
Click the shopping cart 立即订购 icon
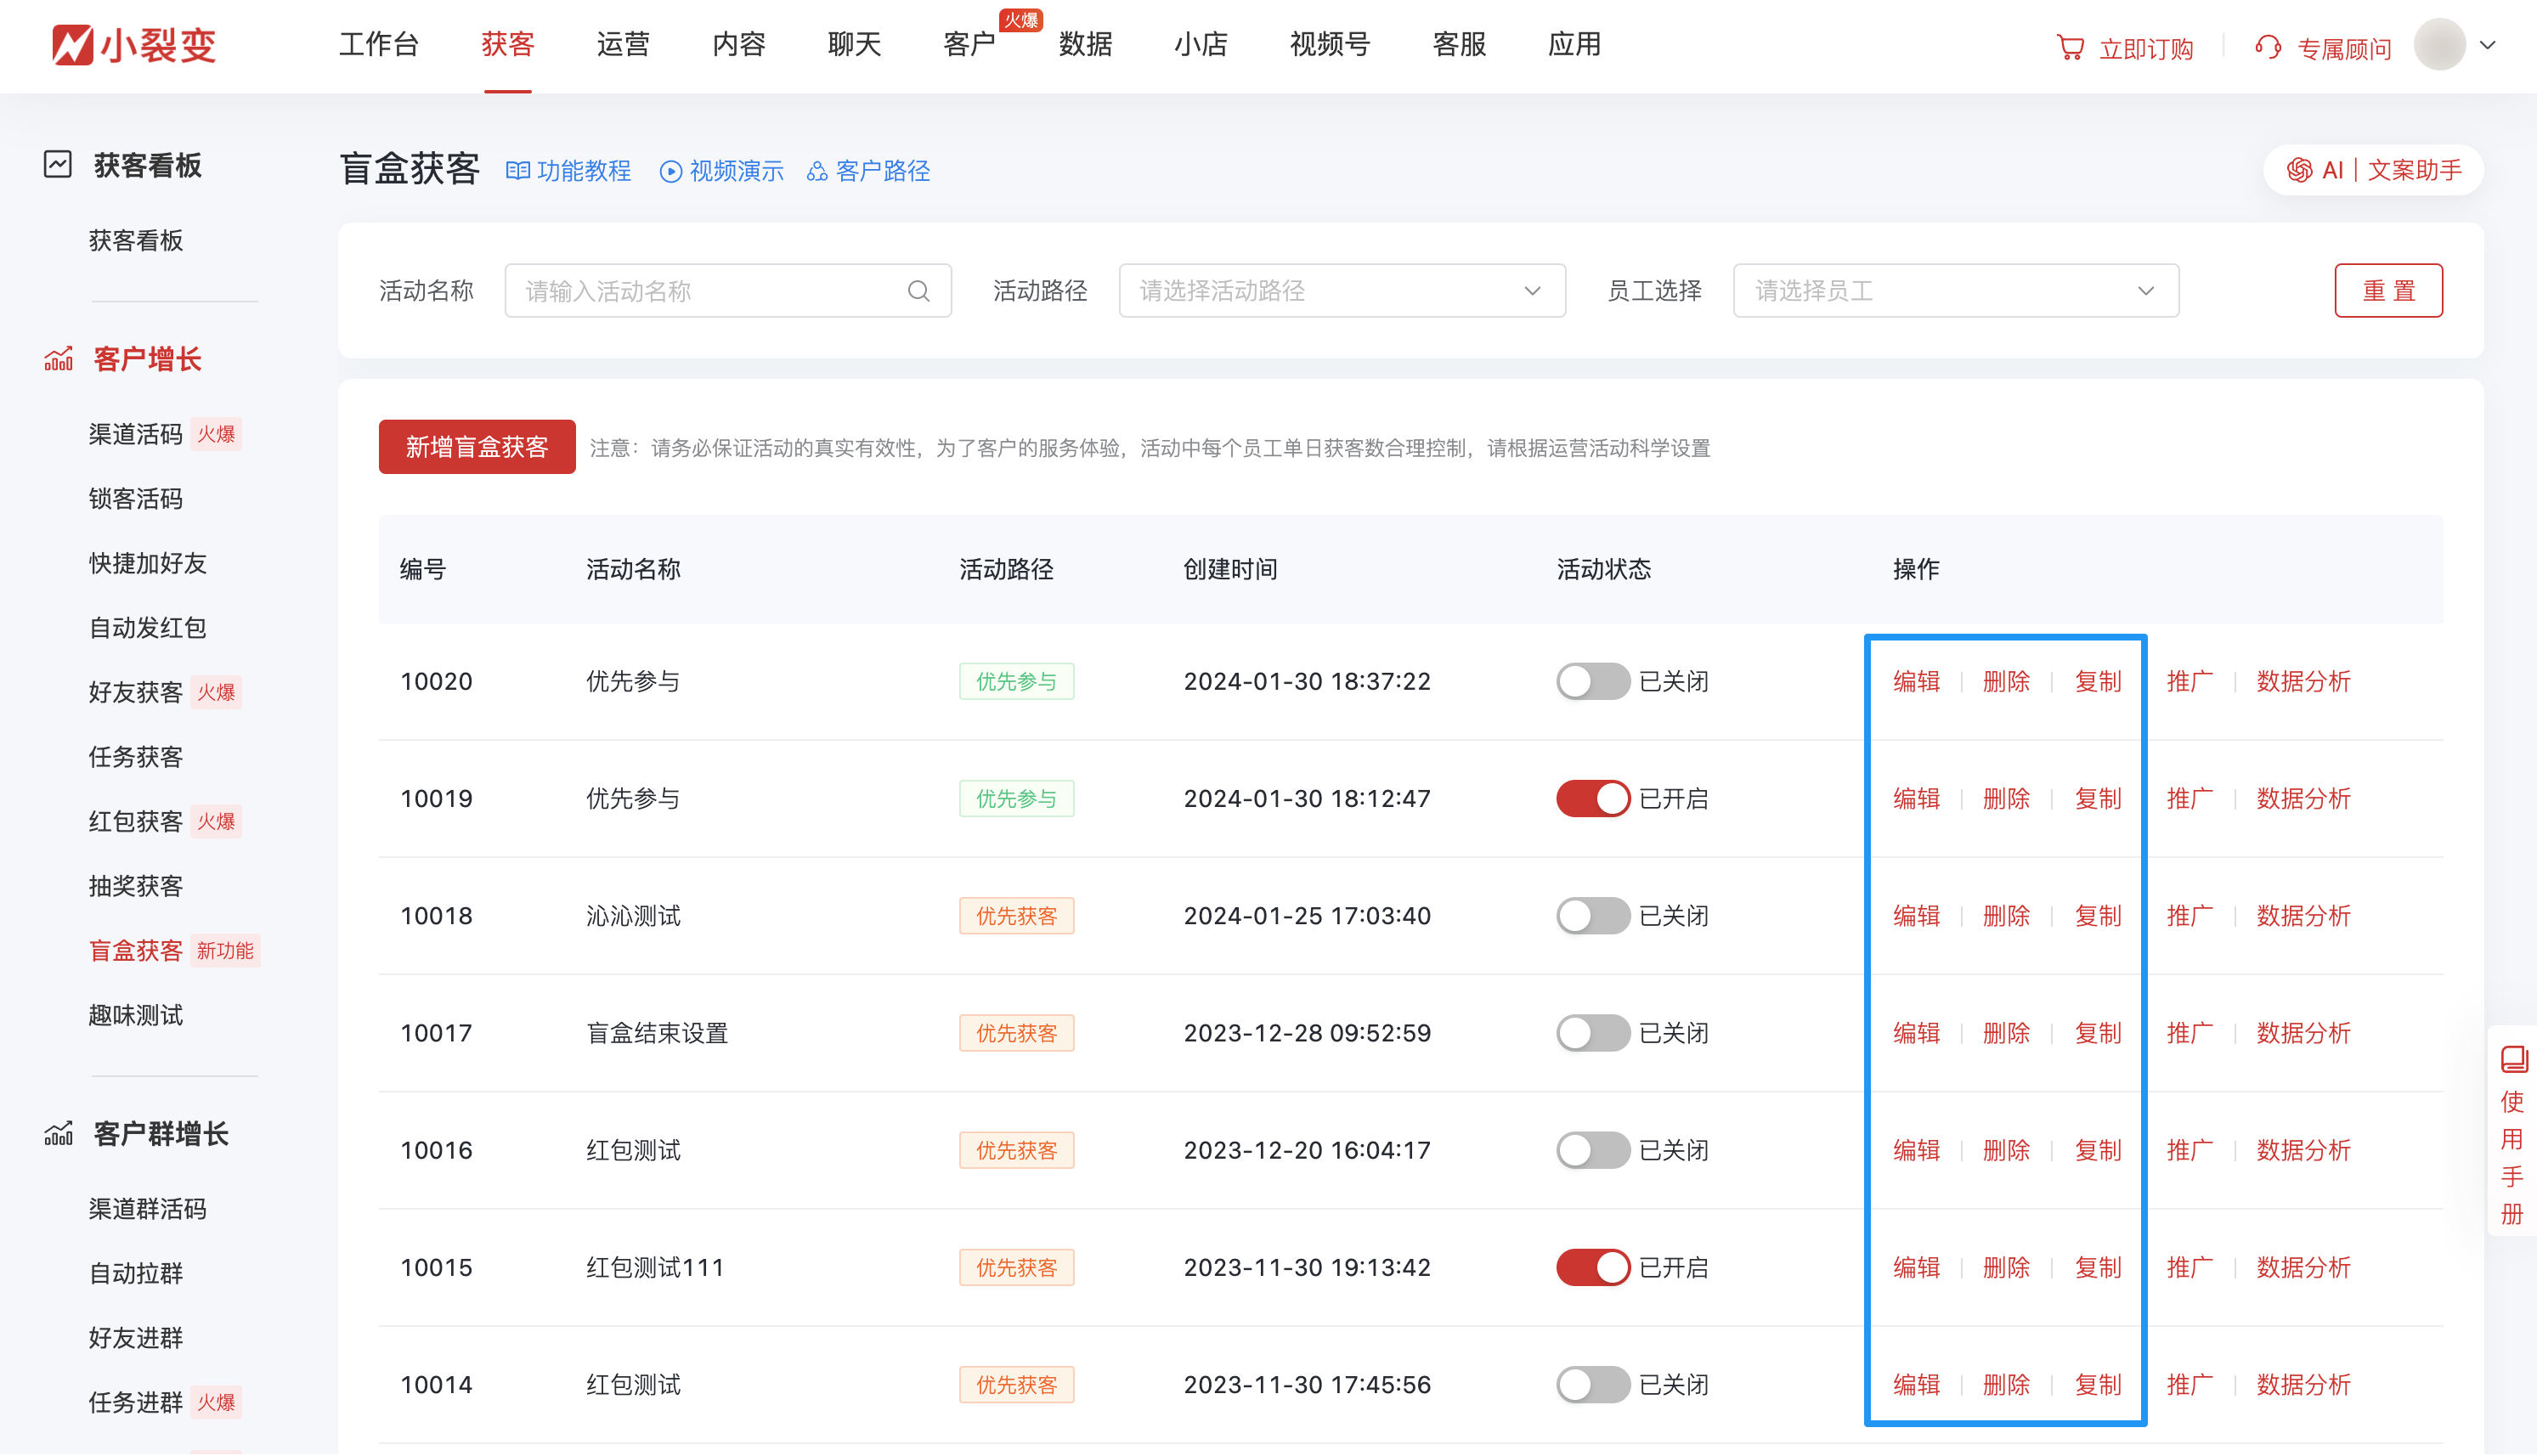coord(2070,48)
